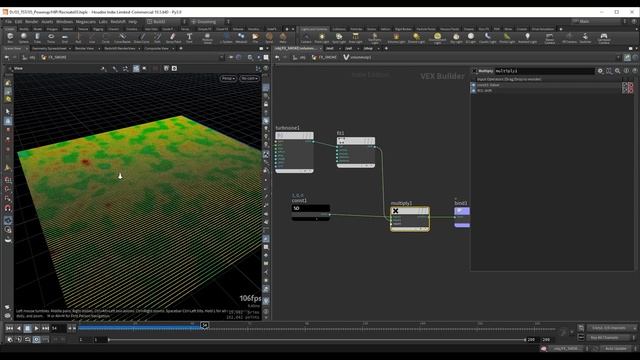Play forward
640x360 pixels.
pos(36,328)
